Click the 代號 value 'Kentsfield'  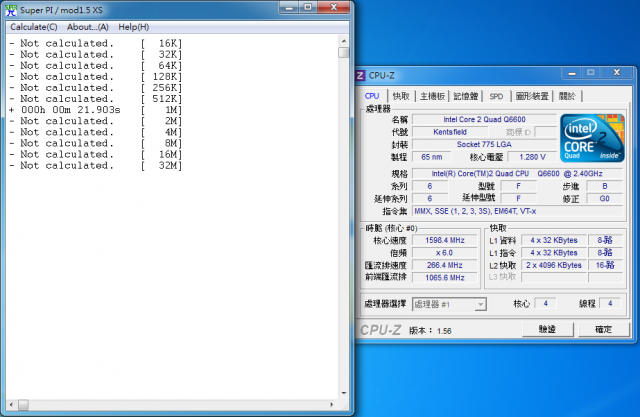[x=450, y=132]
